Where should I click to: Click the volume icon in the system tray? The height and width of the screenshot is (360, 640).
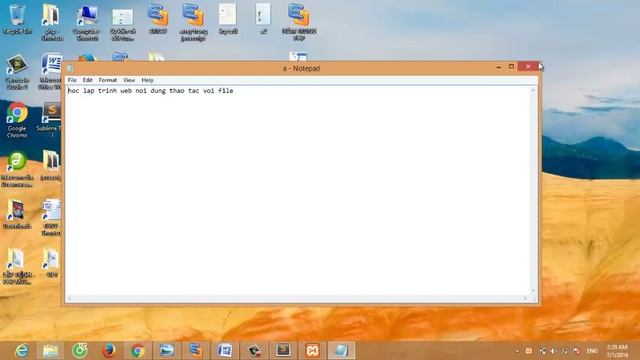[x=553, y=351]
